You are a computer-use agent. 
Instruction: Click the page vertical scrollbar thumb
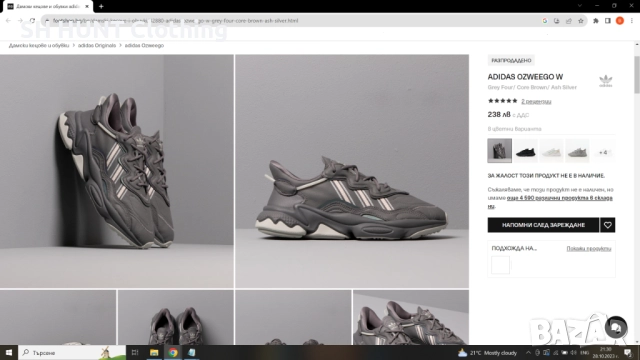pyautogui.click(x=637, y=75)
